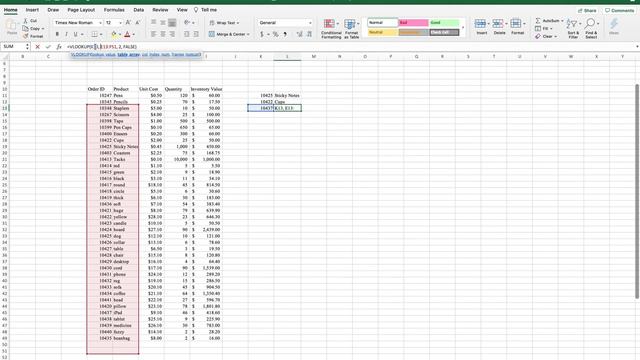Switch to the Data tab
Screen dimensions: 640x360
pos(138,10)
